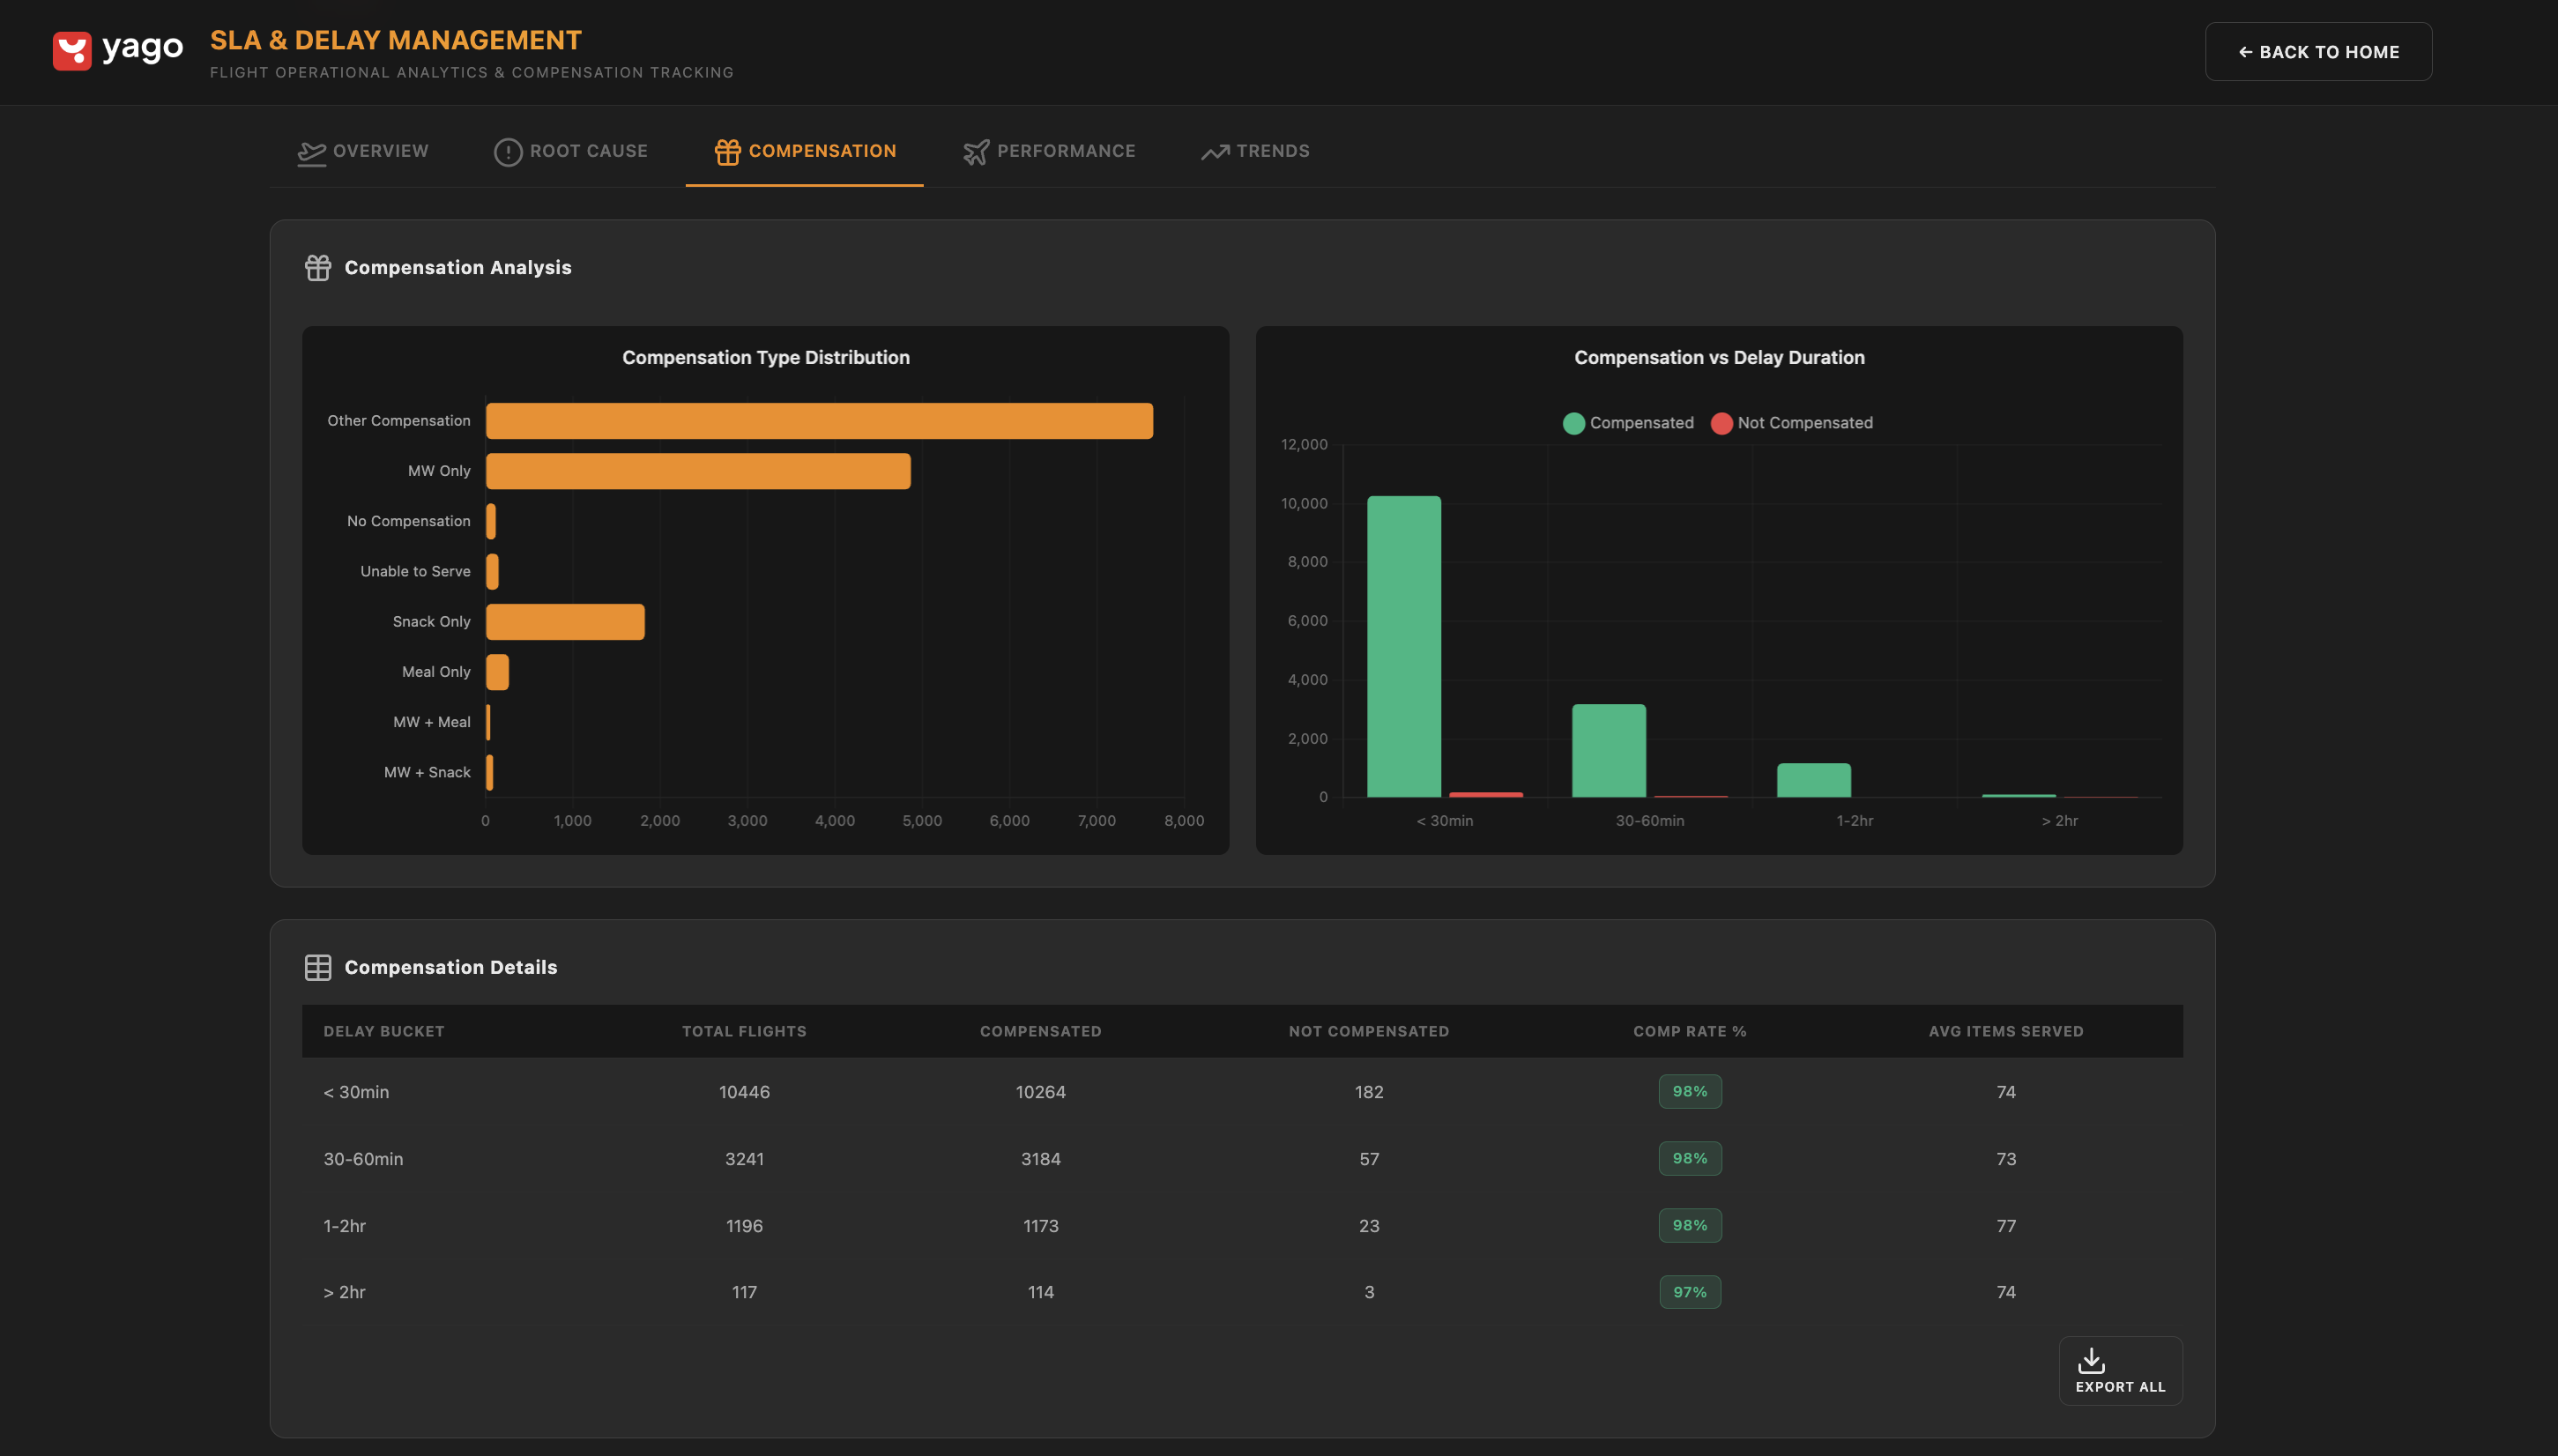
Task: Toggle the Compensated legend in the chart
Action: pyautogui.click(x=1627, y=422)
